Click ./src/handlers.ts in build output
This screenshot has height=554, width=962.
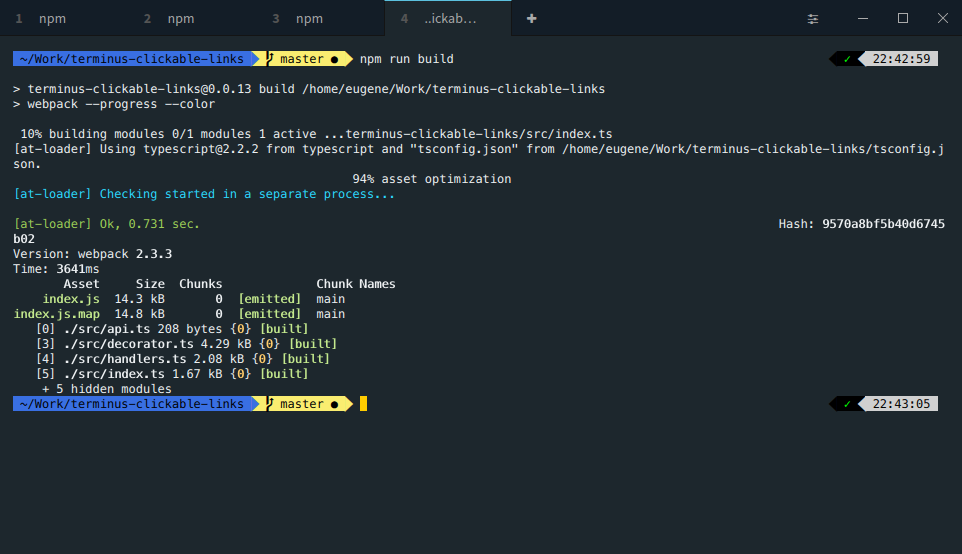pos(125,359)
